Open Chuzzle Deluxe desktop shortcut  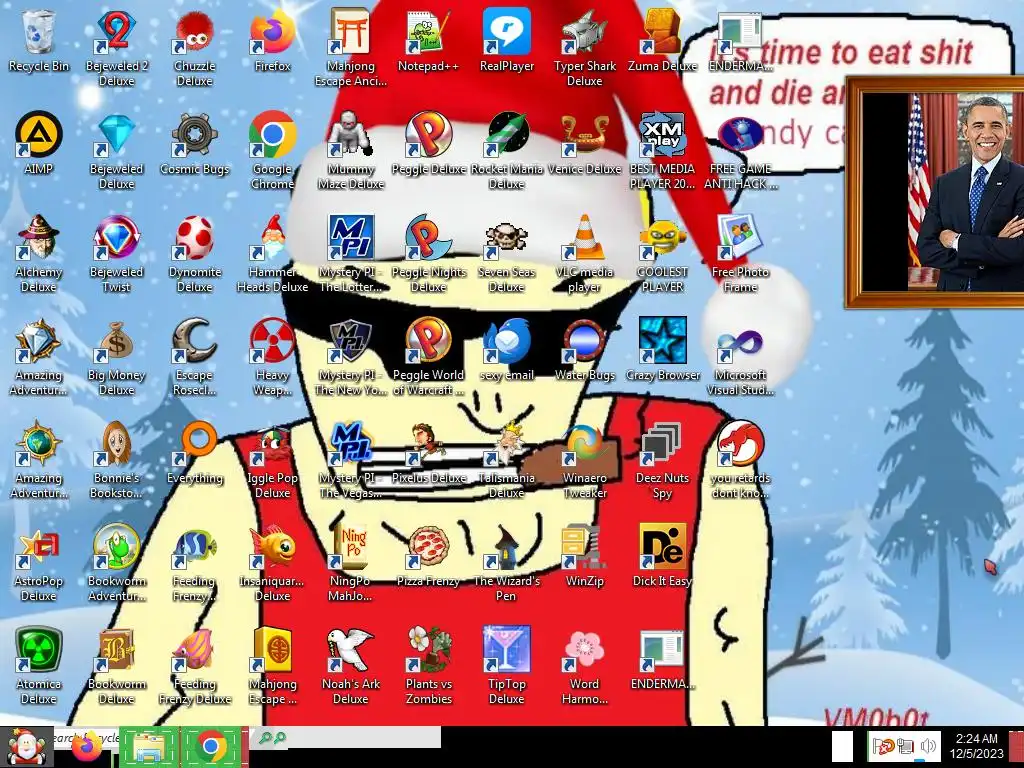point(195,48)
